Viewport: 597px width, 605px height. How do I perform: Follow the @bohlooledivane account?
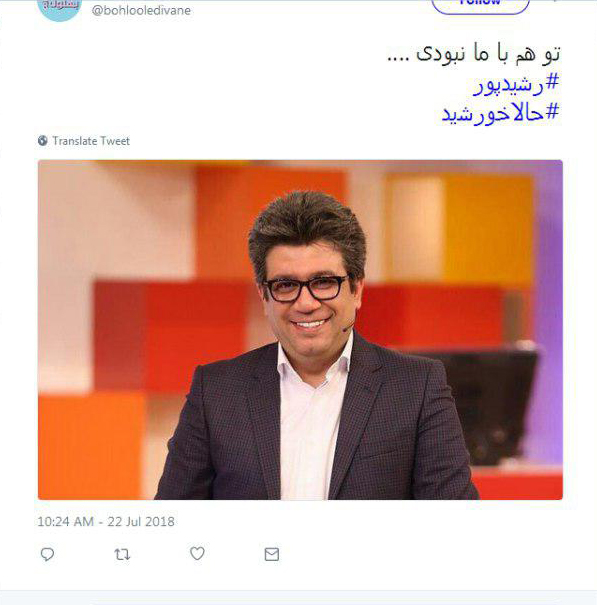(x=480, y=5)
